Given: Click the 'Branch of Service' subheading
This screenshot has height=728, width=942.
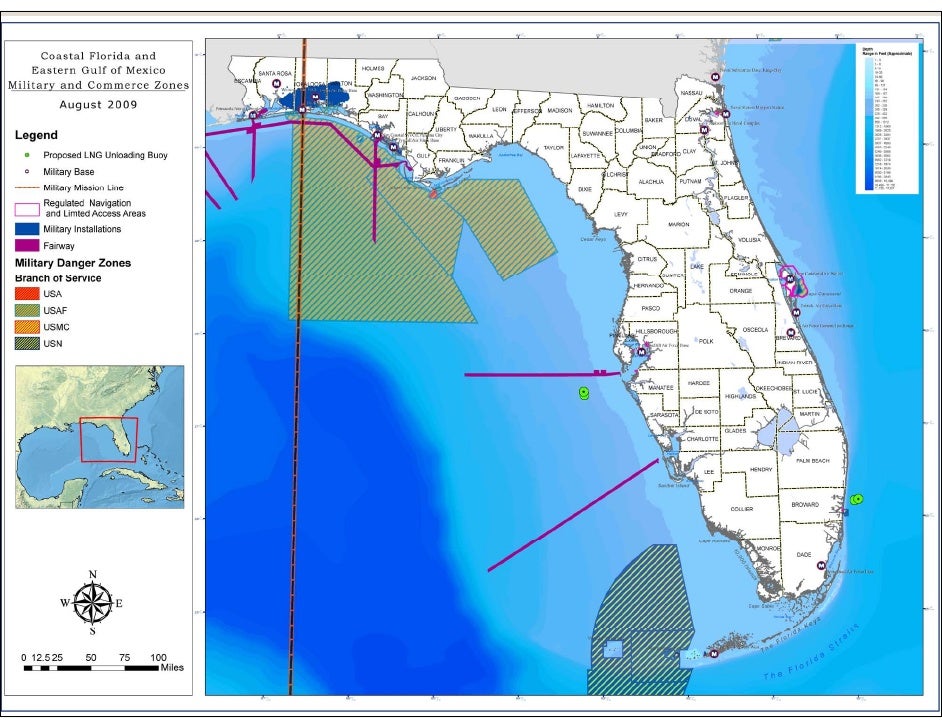Looking at the screenshot, I should pyautogui.click(x=58, y=278).
